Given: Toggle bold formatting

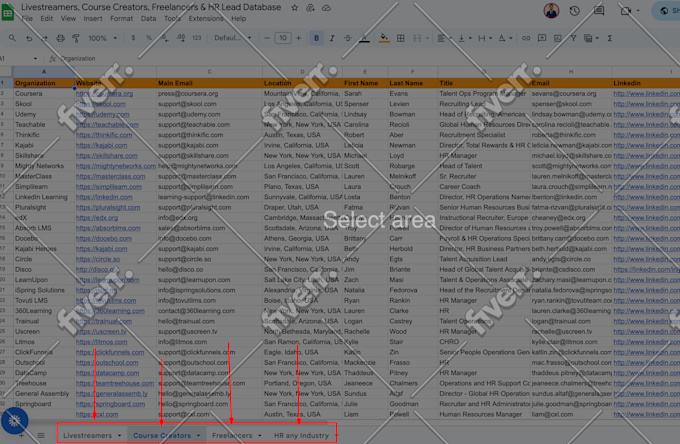Looking at the screenshot, I should coord(316,38).
